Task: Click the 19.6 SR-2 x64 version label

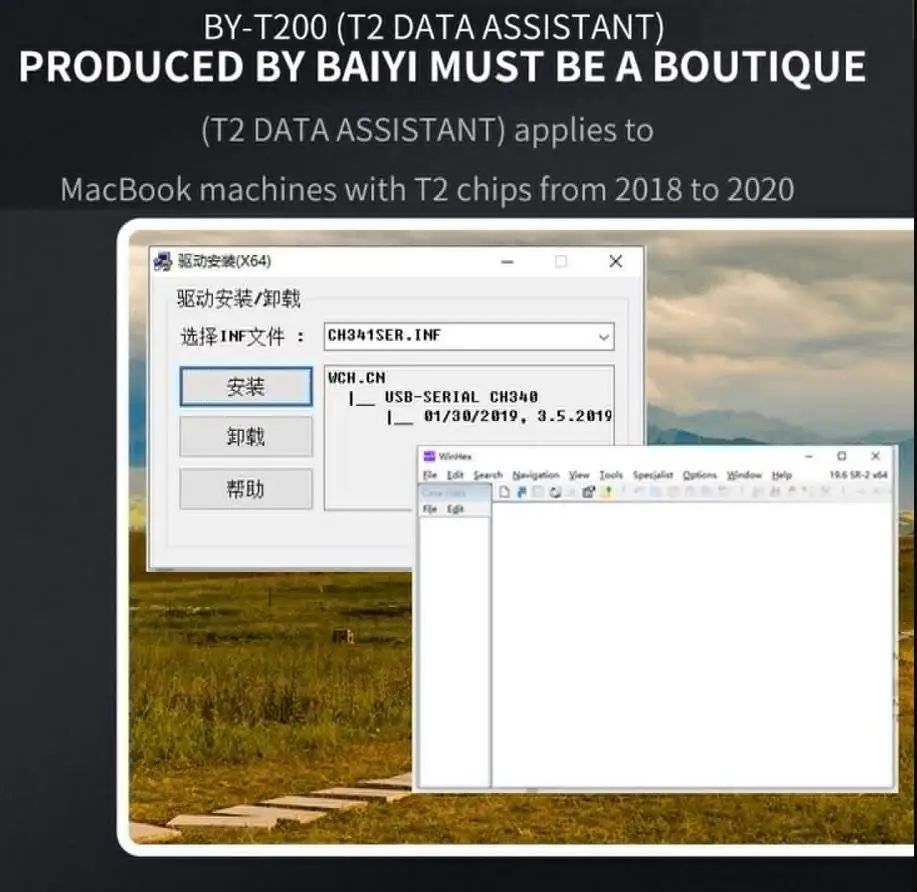Action: [859, 475]
